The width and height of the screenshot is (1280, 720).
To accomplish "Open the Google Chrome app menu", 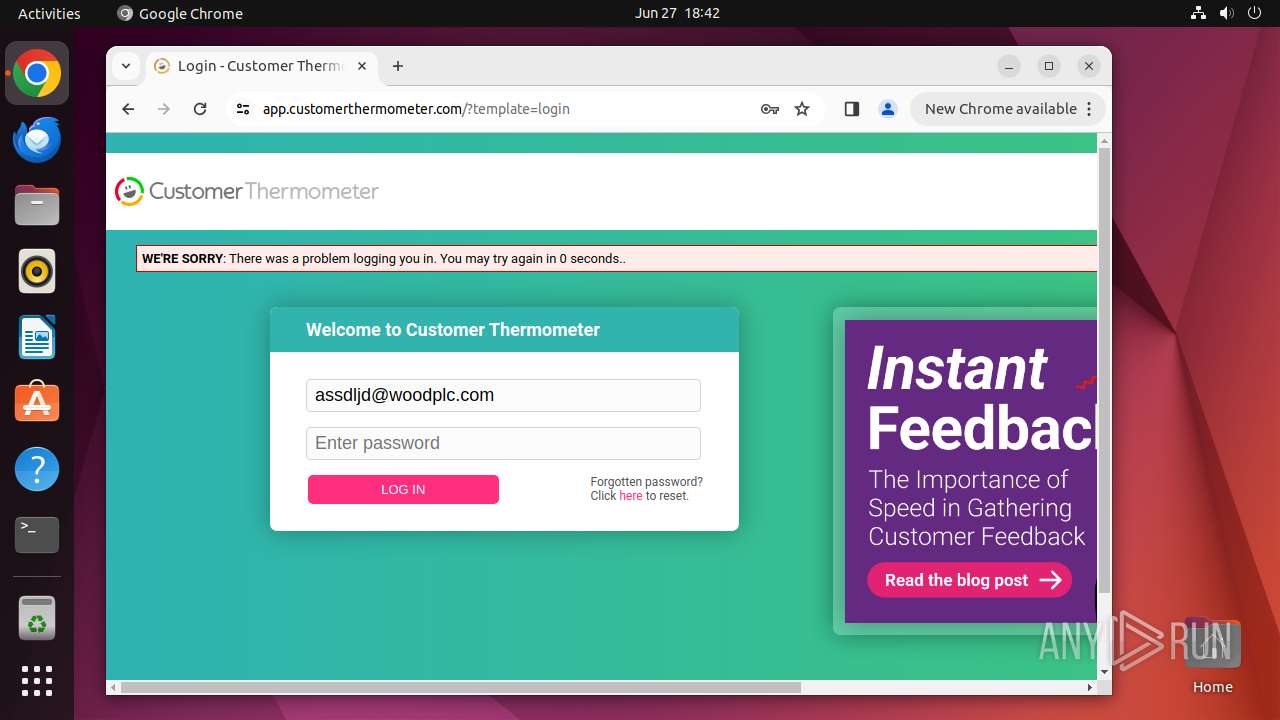I will [x=180, y=13].
